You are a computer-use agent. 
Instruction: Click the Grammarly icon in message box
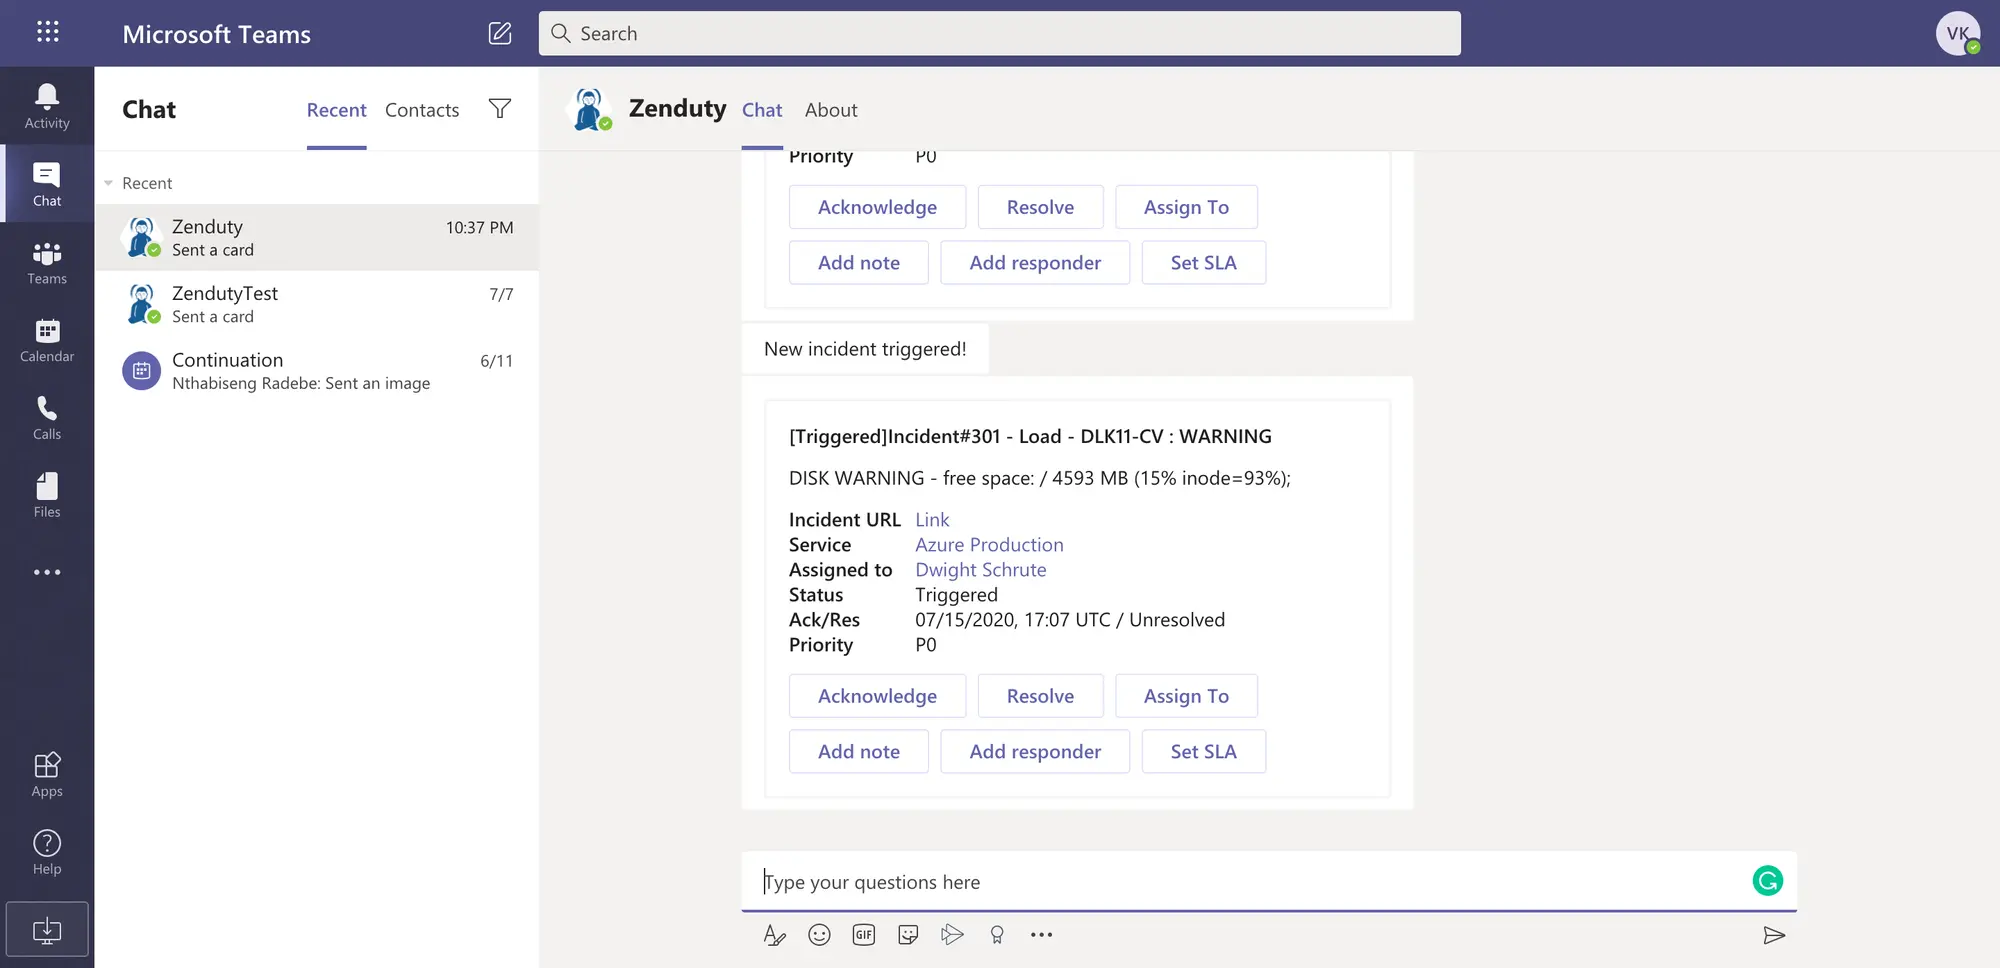click(x=1768, y=880)
